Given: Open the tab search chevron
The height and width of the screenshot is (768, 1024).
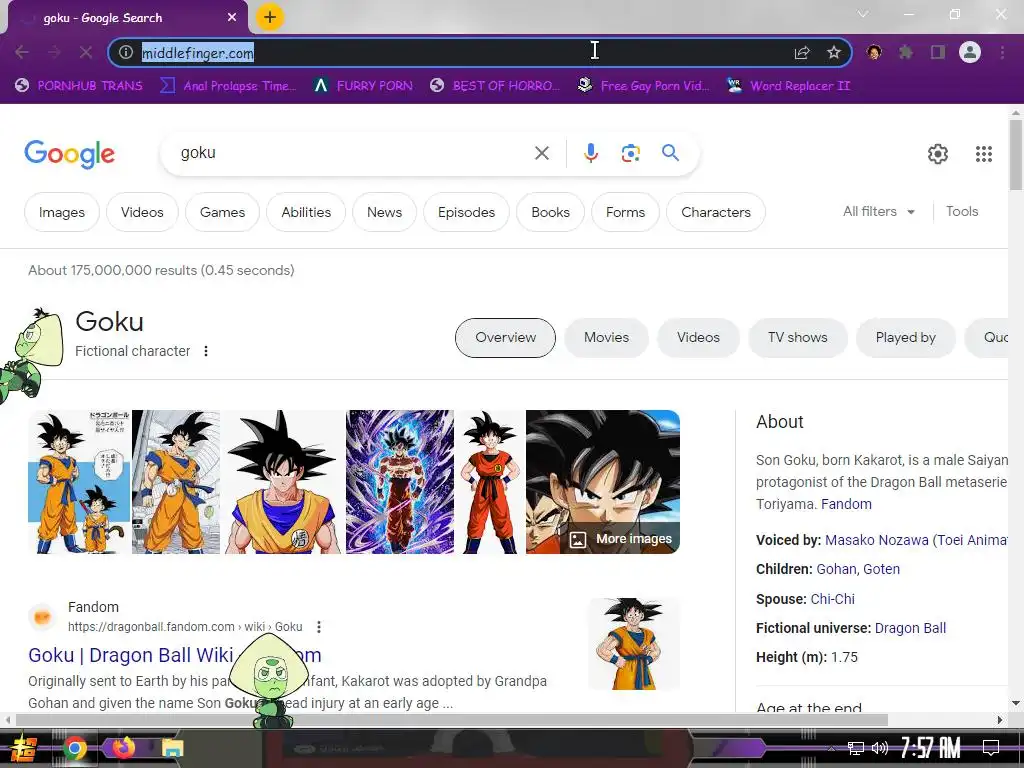Looking at the screenshot, I should (863, 14).
